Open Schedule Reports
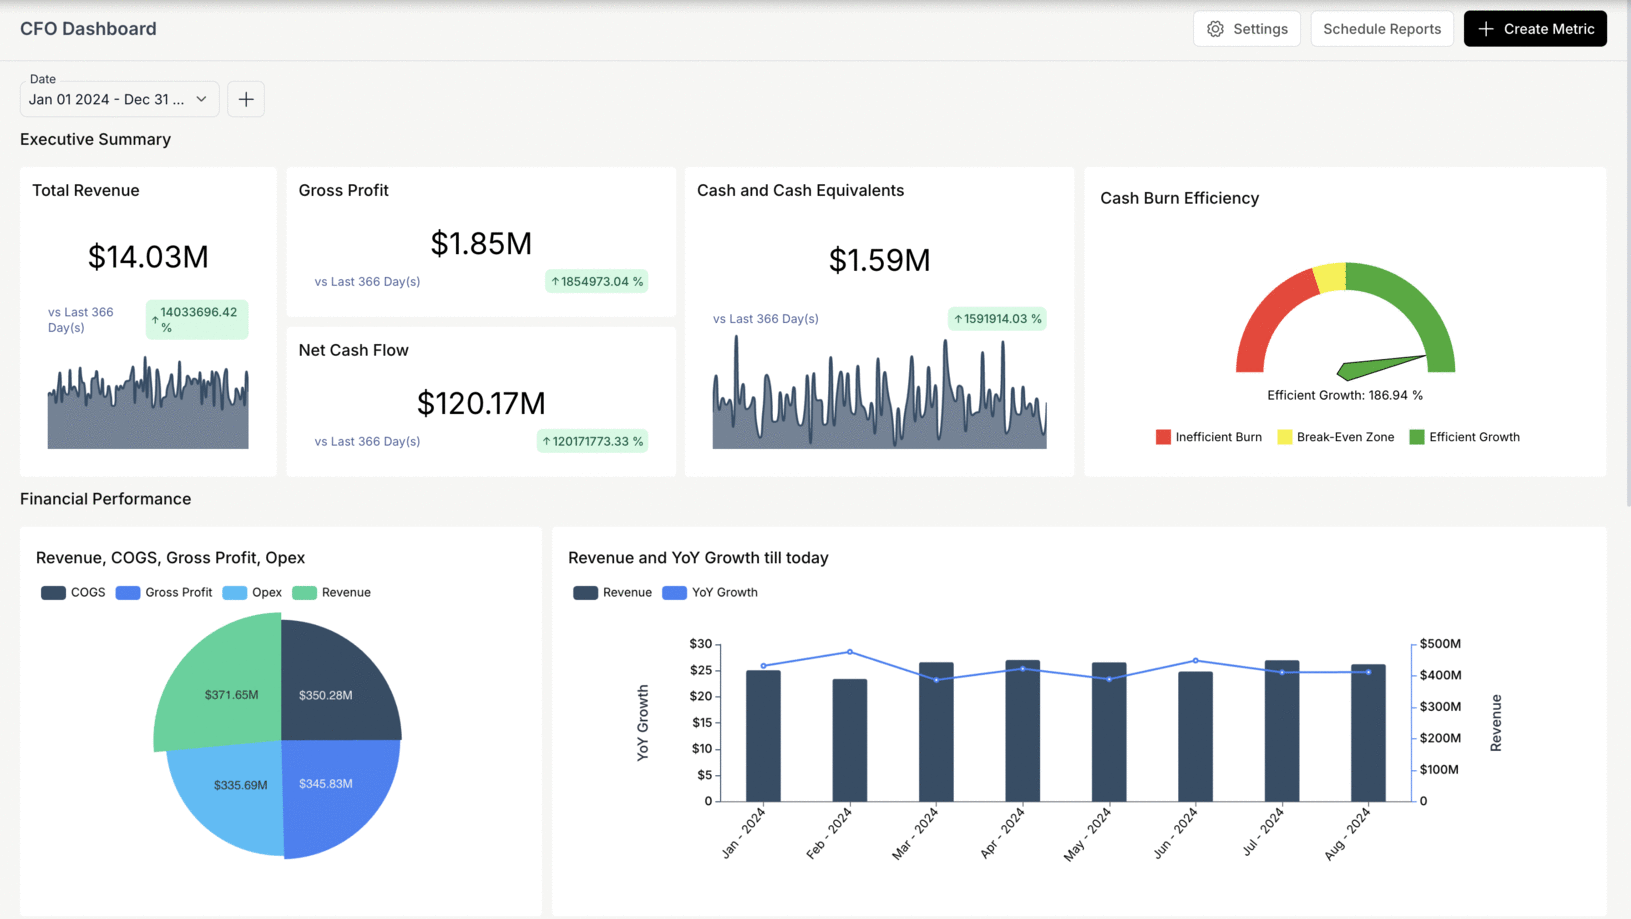Screen dimensions: 1631x919 pos(1381,29)
